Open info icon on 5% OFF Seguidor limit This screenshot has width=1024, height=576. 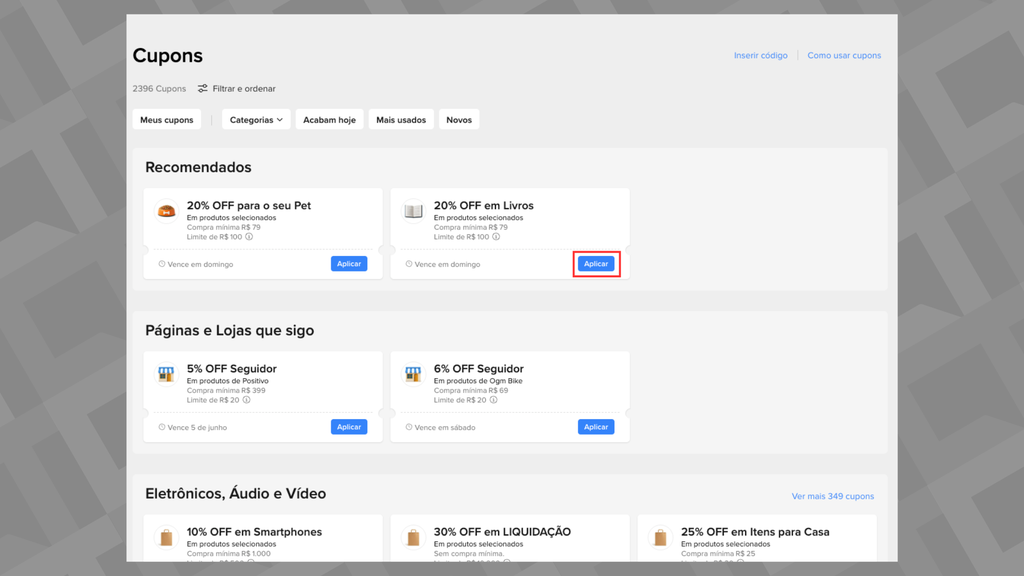[x=246, y=400]
